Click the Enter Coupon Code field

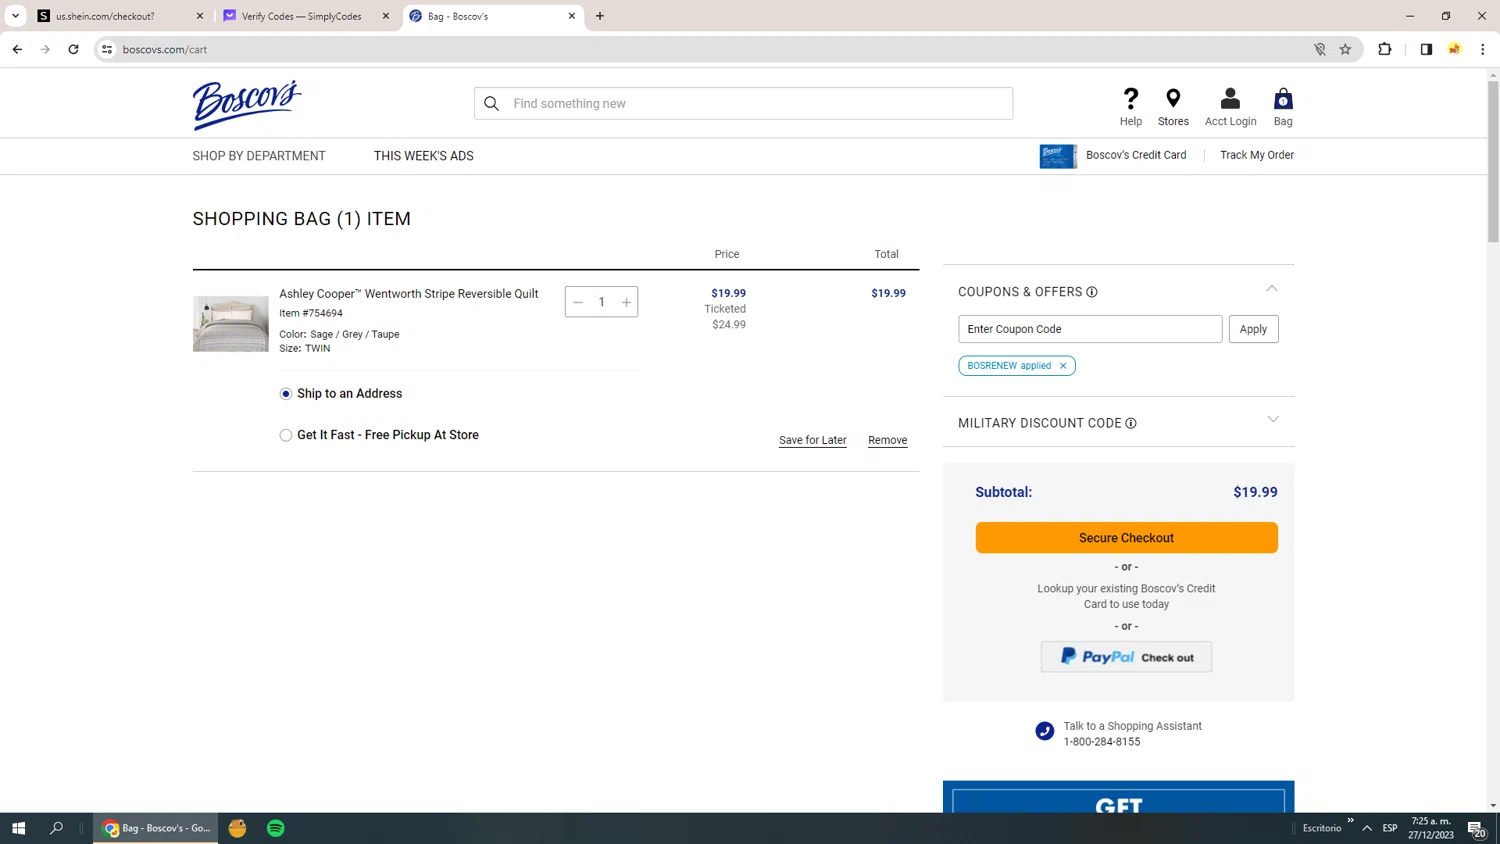[x=1090, y=329]
